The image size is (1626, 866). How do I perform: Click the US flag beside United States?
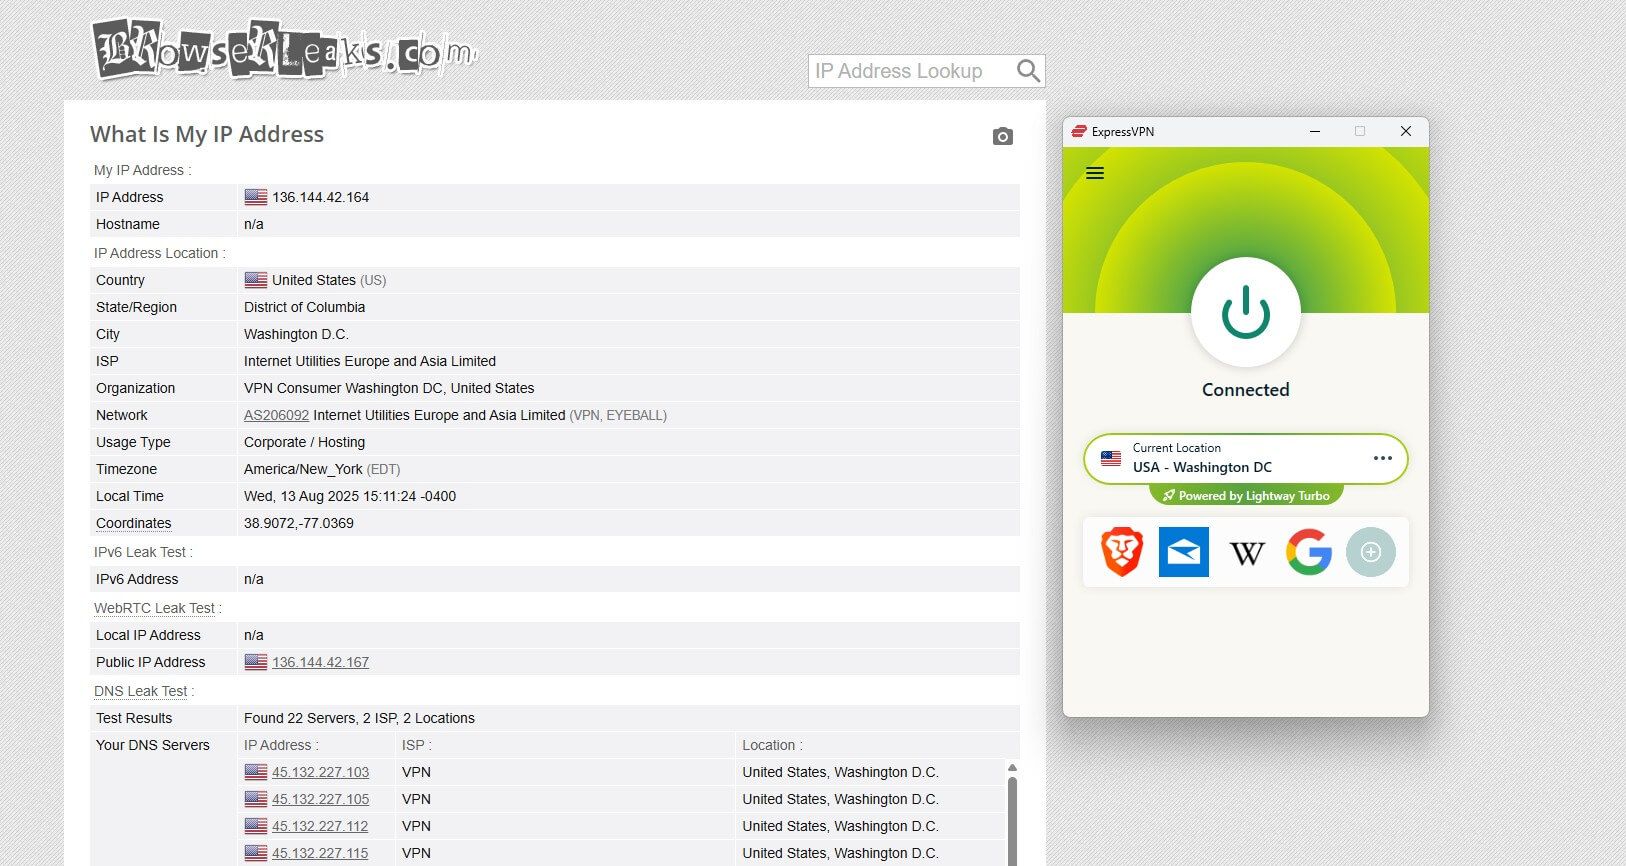click(256, 280)
